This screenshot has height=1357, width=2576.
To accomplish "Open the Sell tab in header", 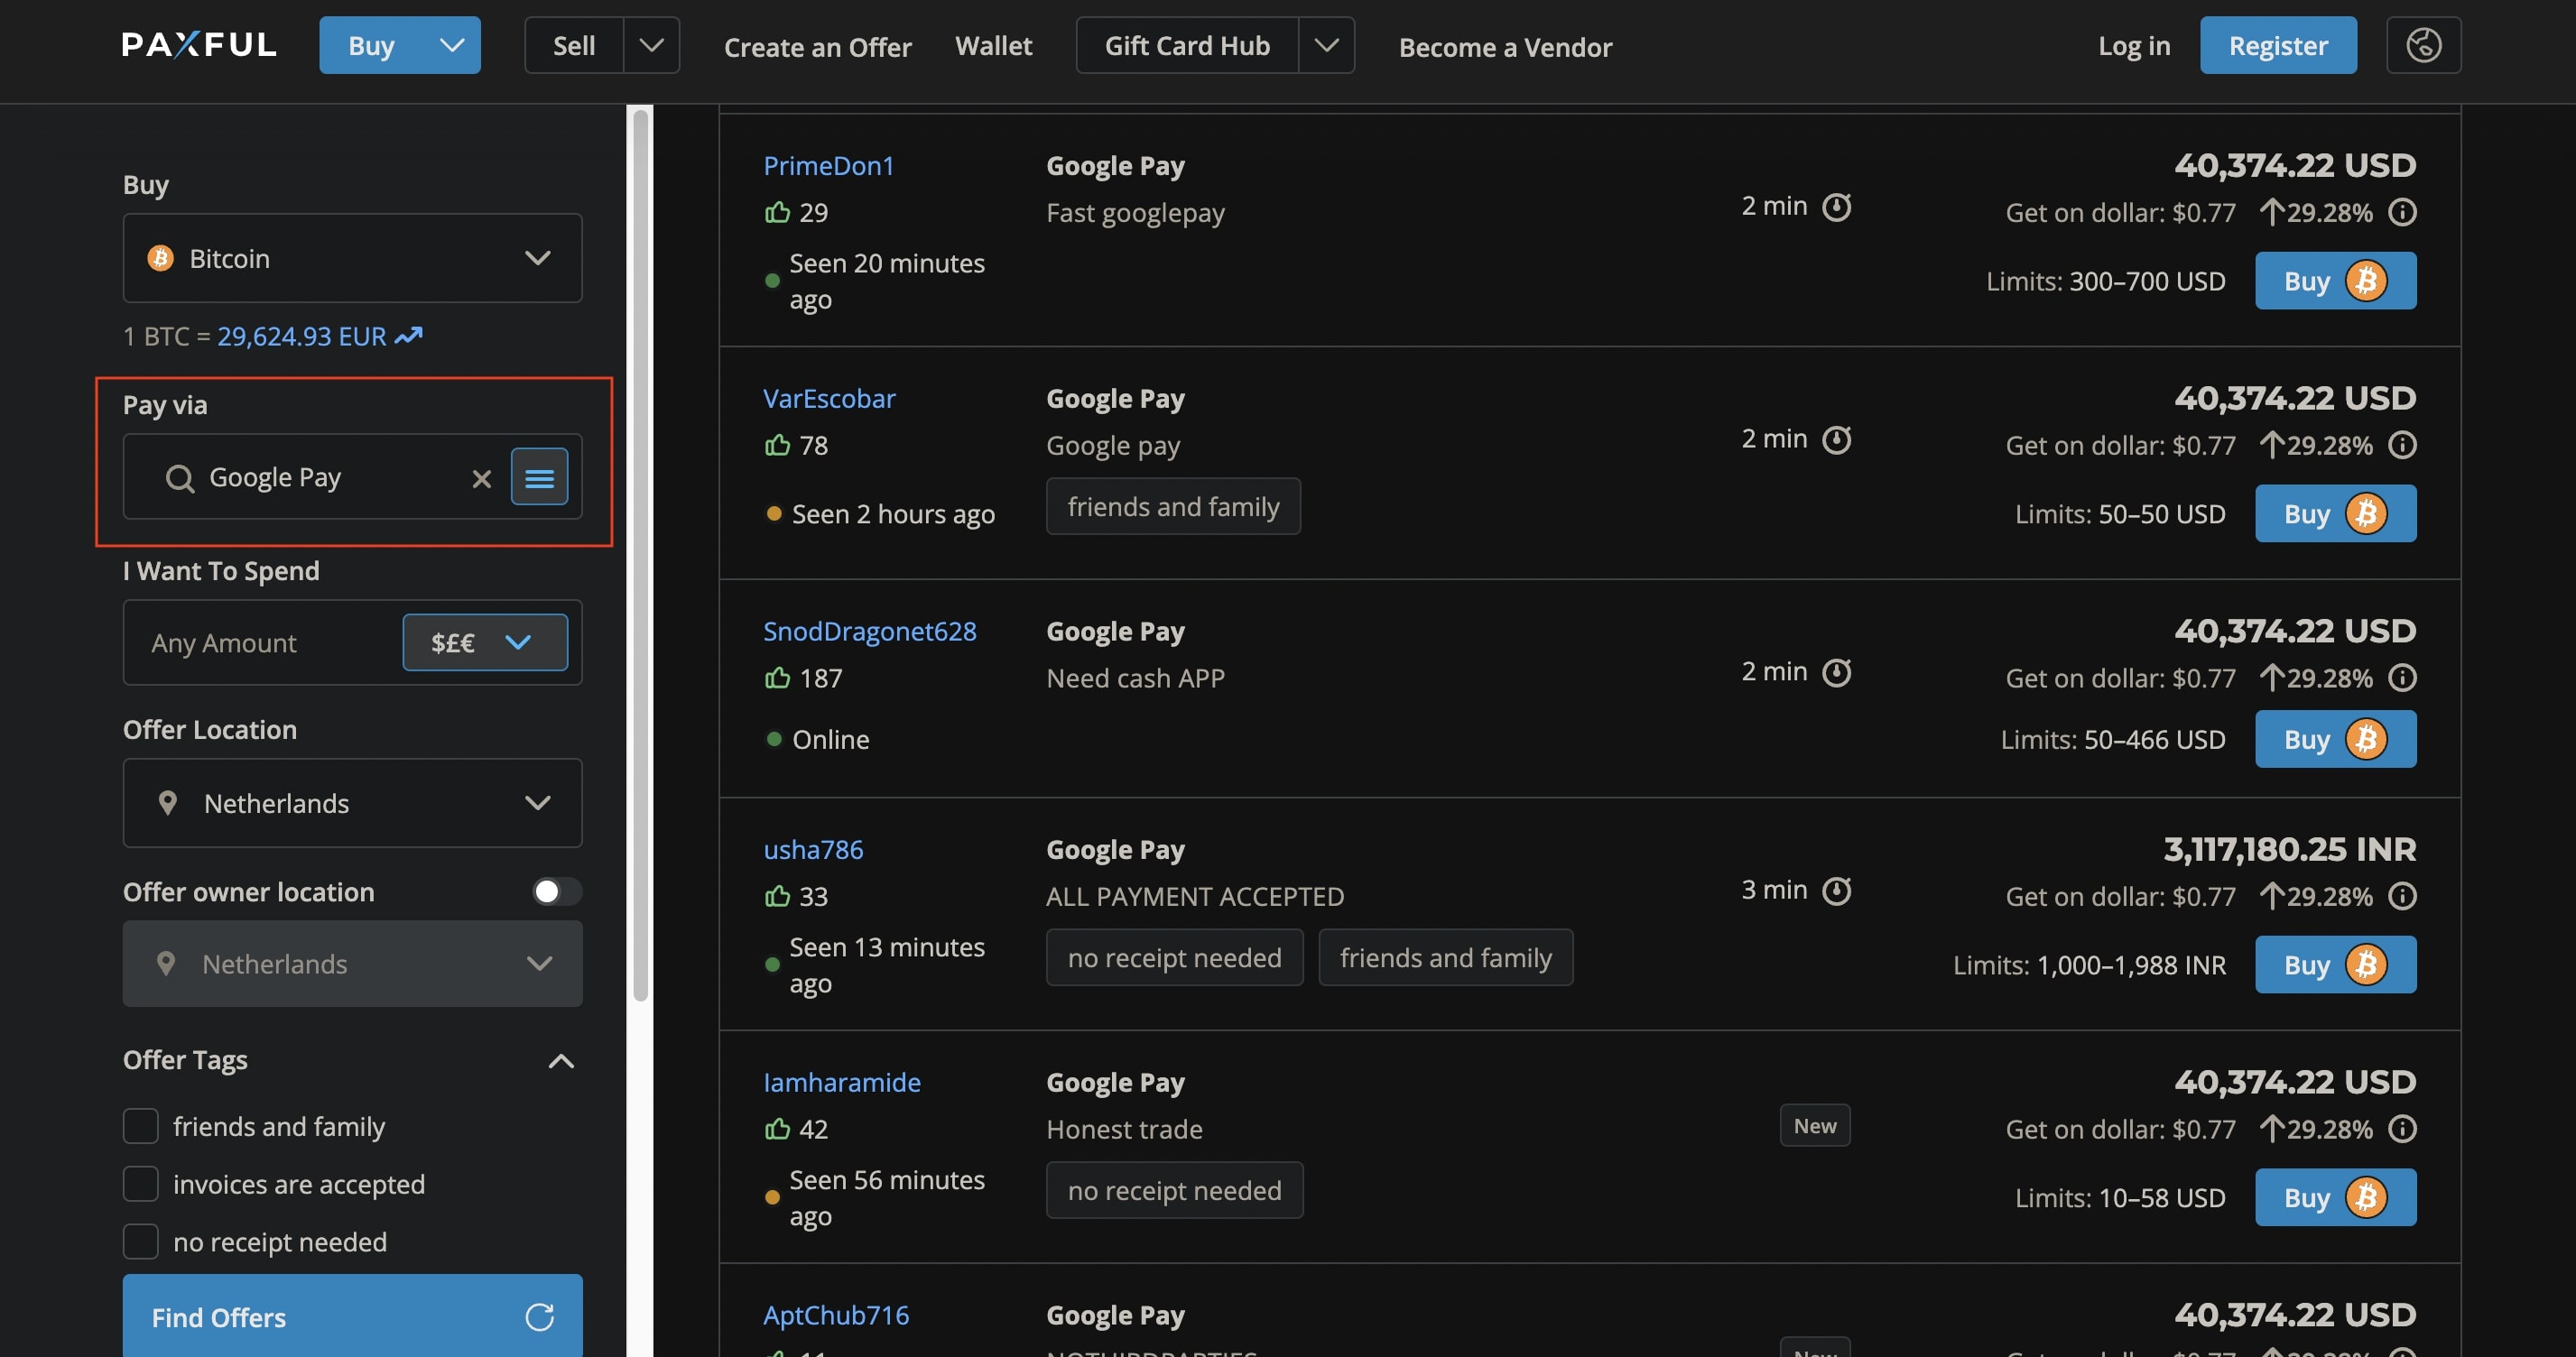I will click(x=574, y=45).
